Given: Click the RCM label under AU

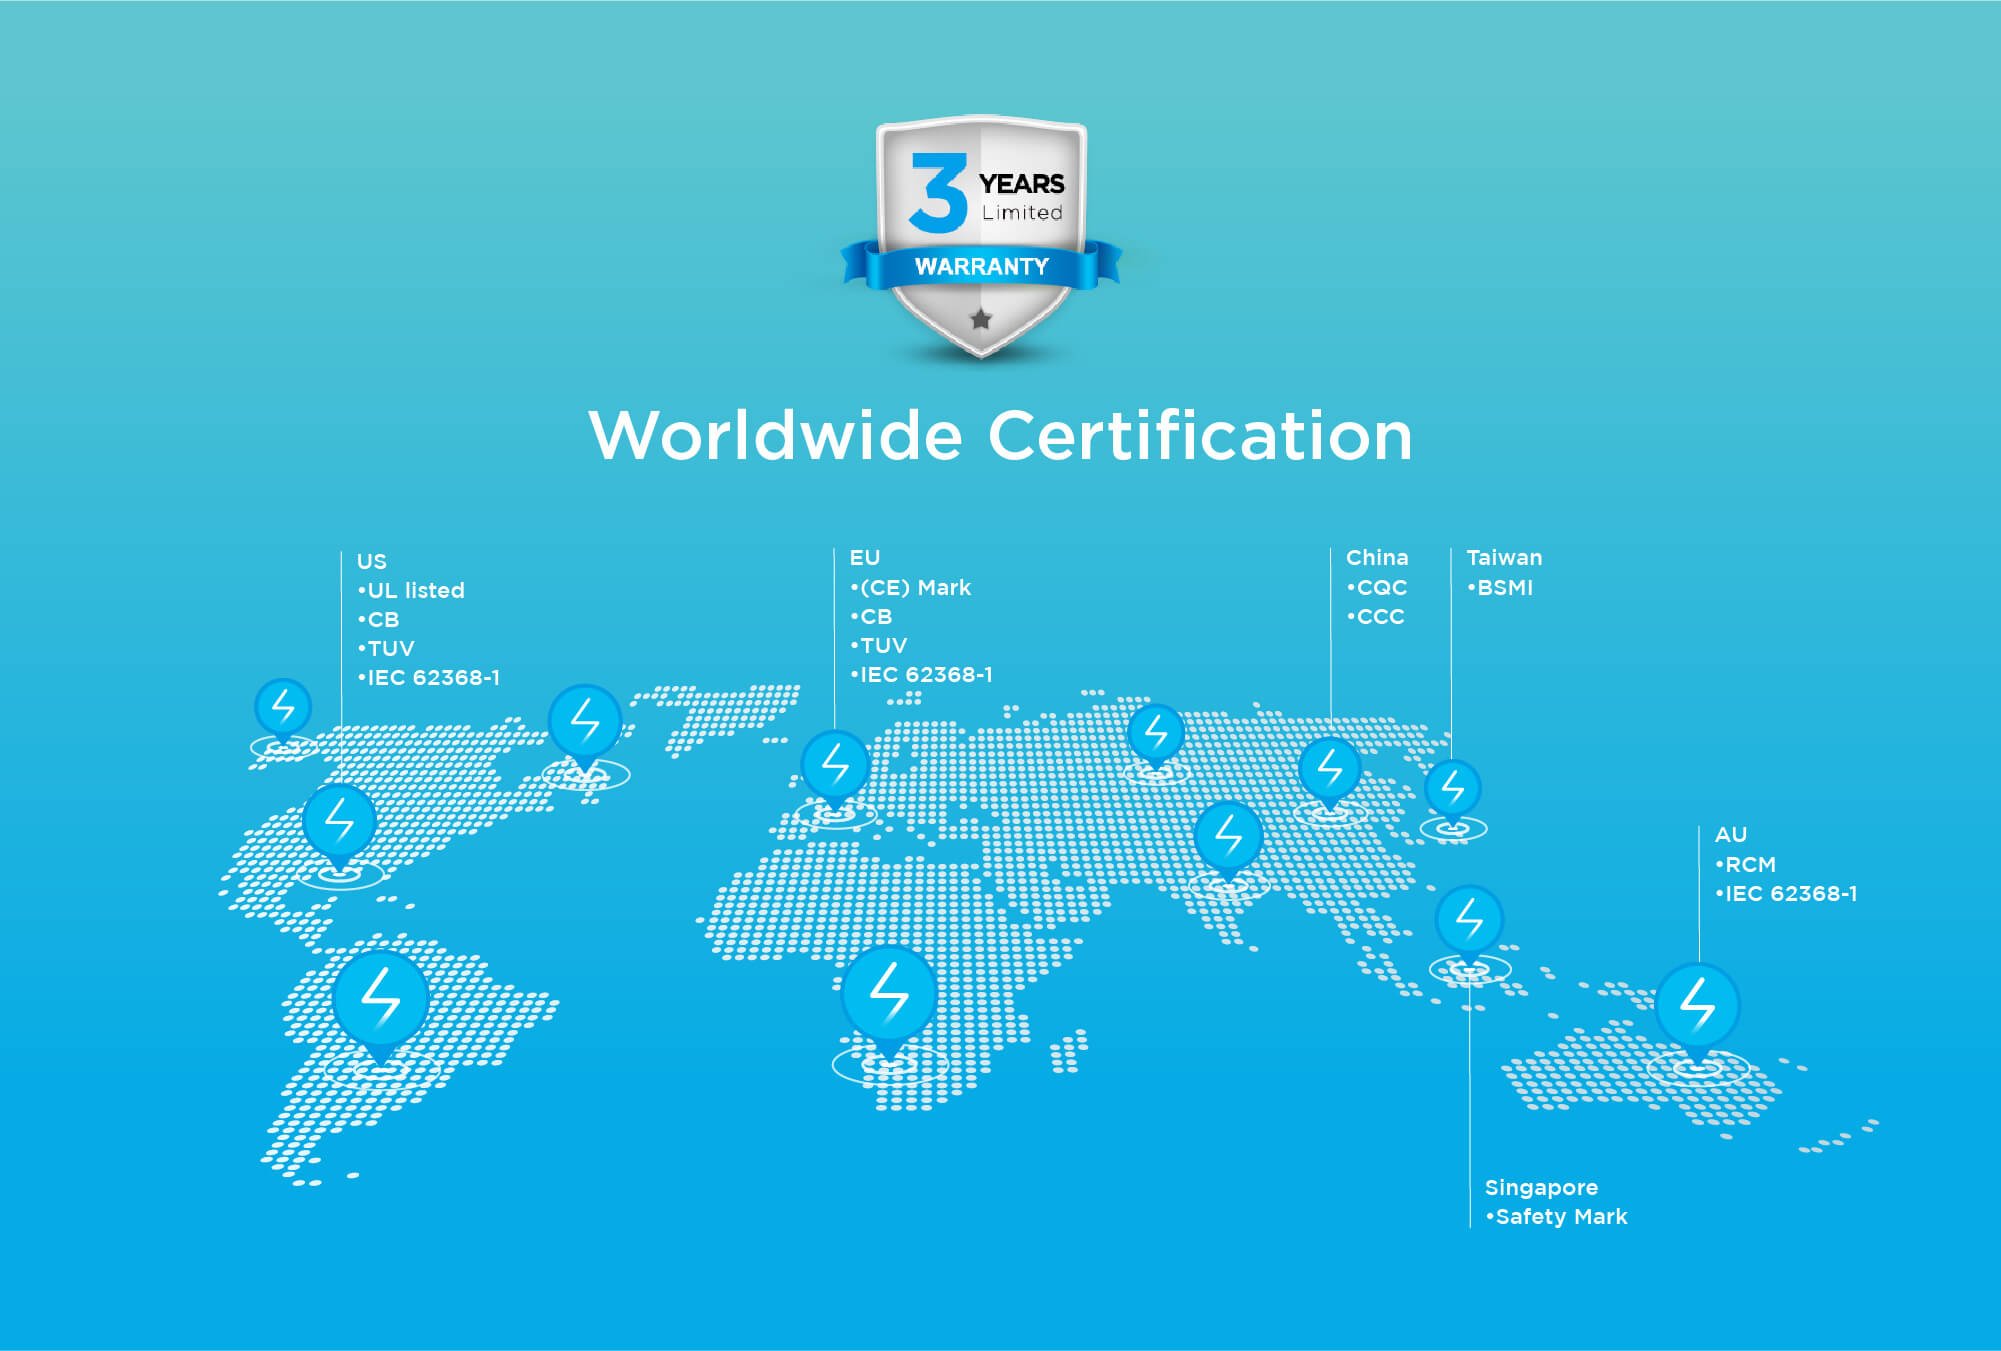Looking at the screenshot, I should coord(1749,864).
